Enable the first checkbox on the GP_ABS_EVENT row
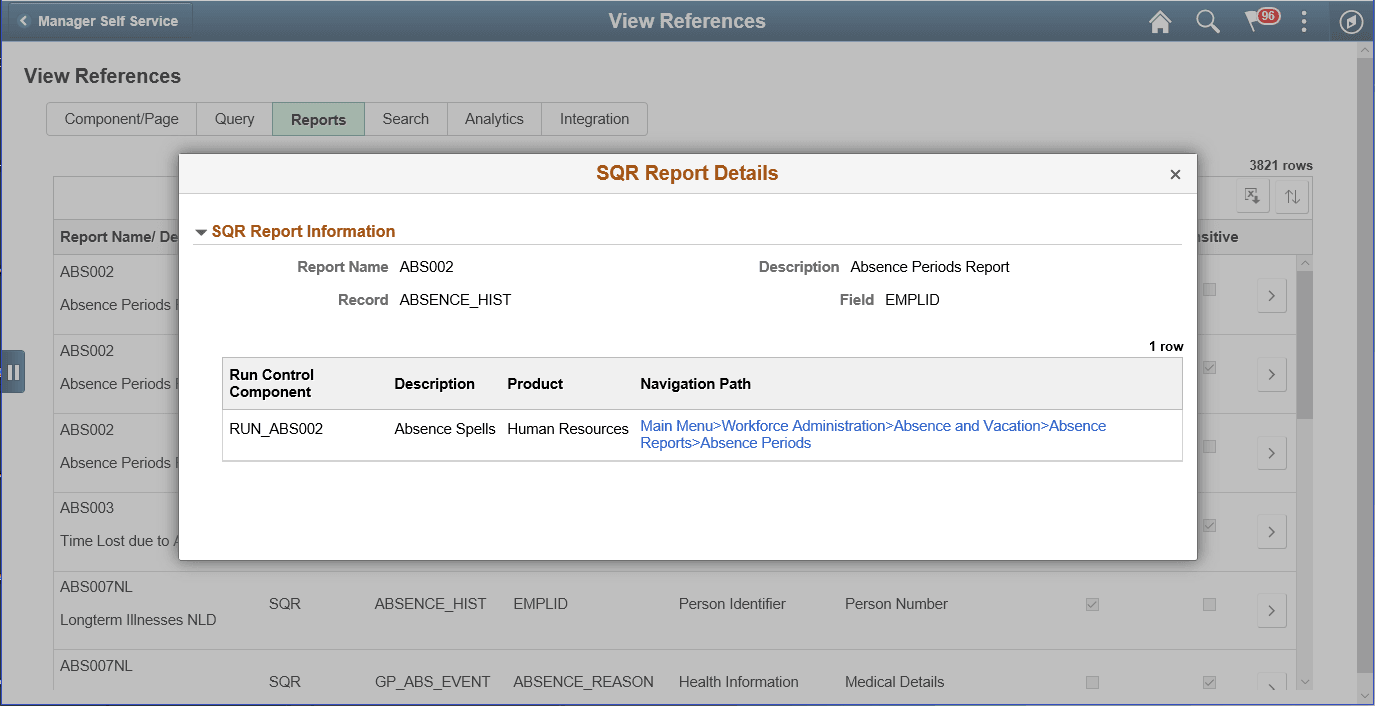 1092,682
